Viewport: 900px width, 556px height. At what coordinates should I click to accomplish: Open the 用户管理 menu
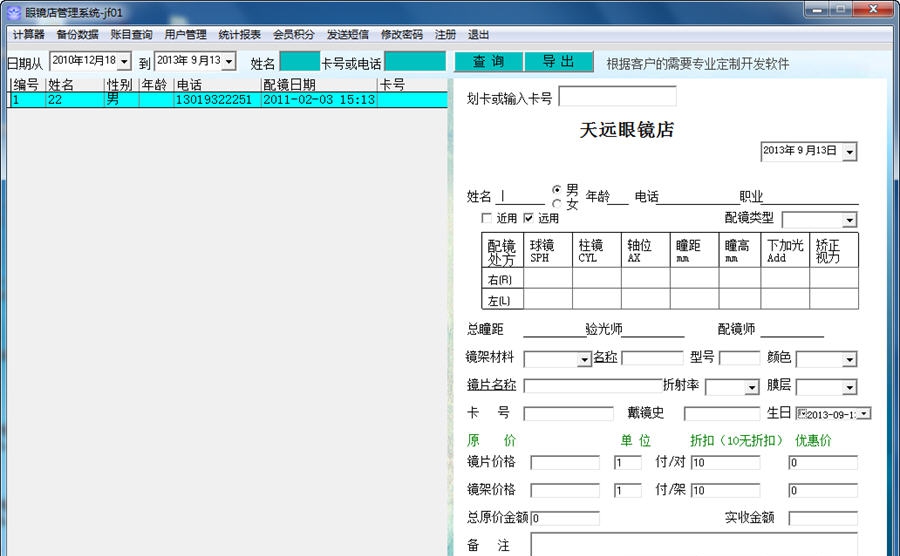(185, 34)
